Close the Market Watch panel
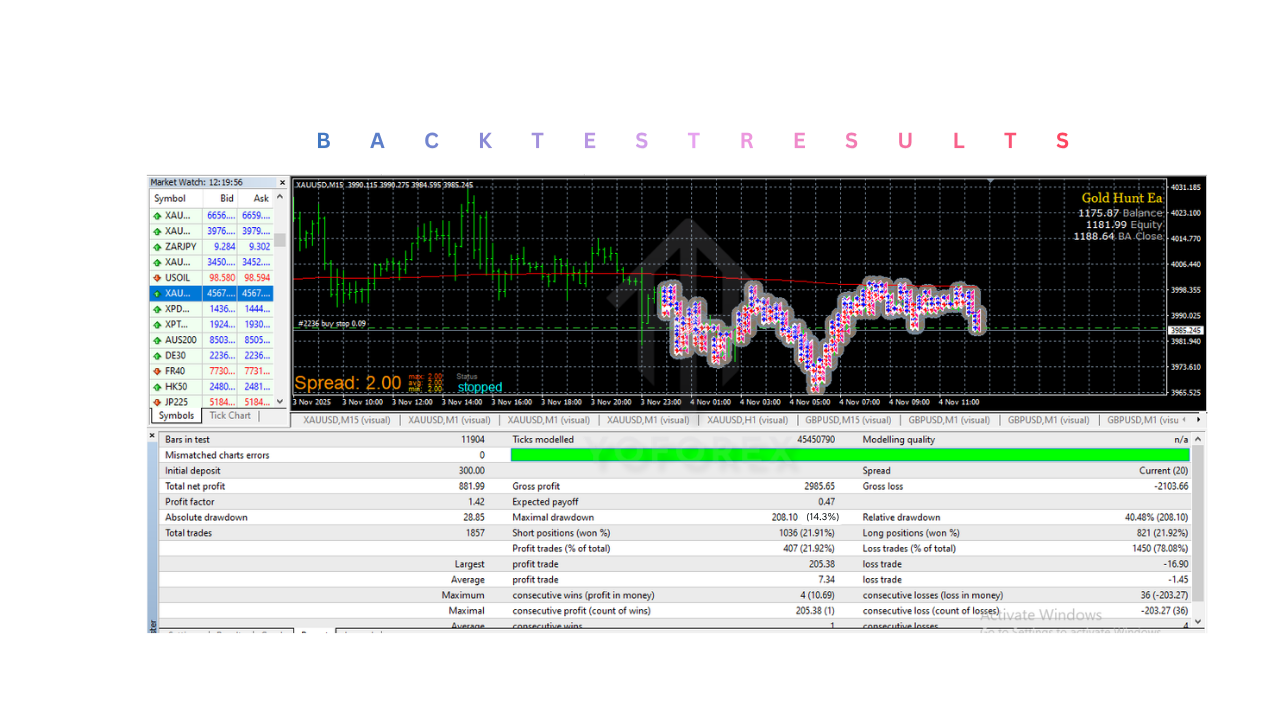This screenshot has width=1280, height=720. 281,182
